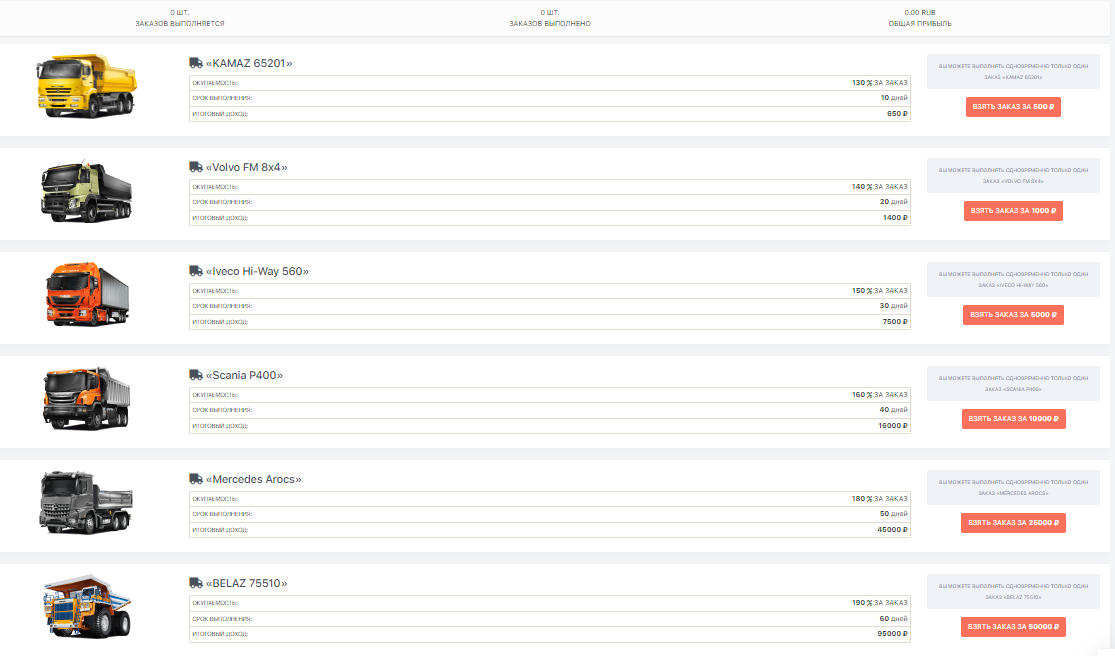Open the gray Mercedes Arocs truck image
The image size is (1115, 656).
point(86,502)
